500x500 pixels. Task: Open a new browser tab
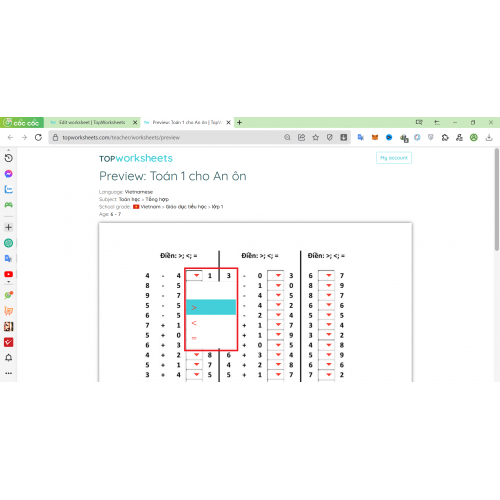(239, 122)
